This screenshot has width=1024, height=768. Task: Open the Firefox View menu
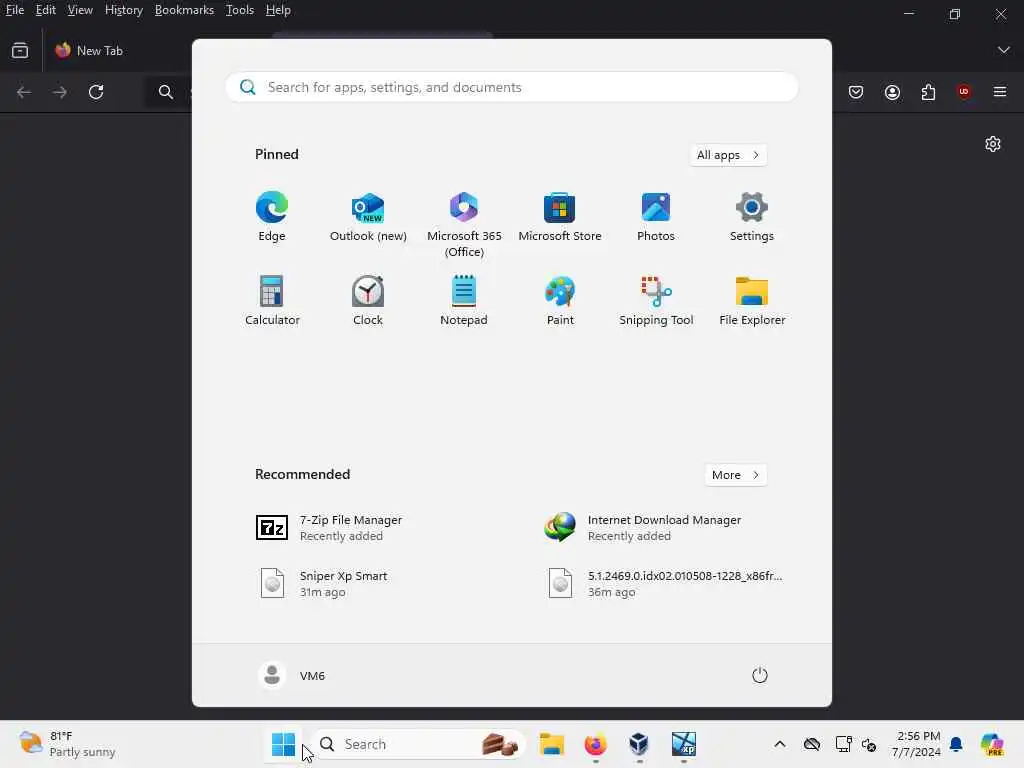(x=80, y=10)
